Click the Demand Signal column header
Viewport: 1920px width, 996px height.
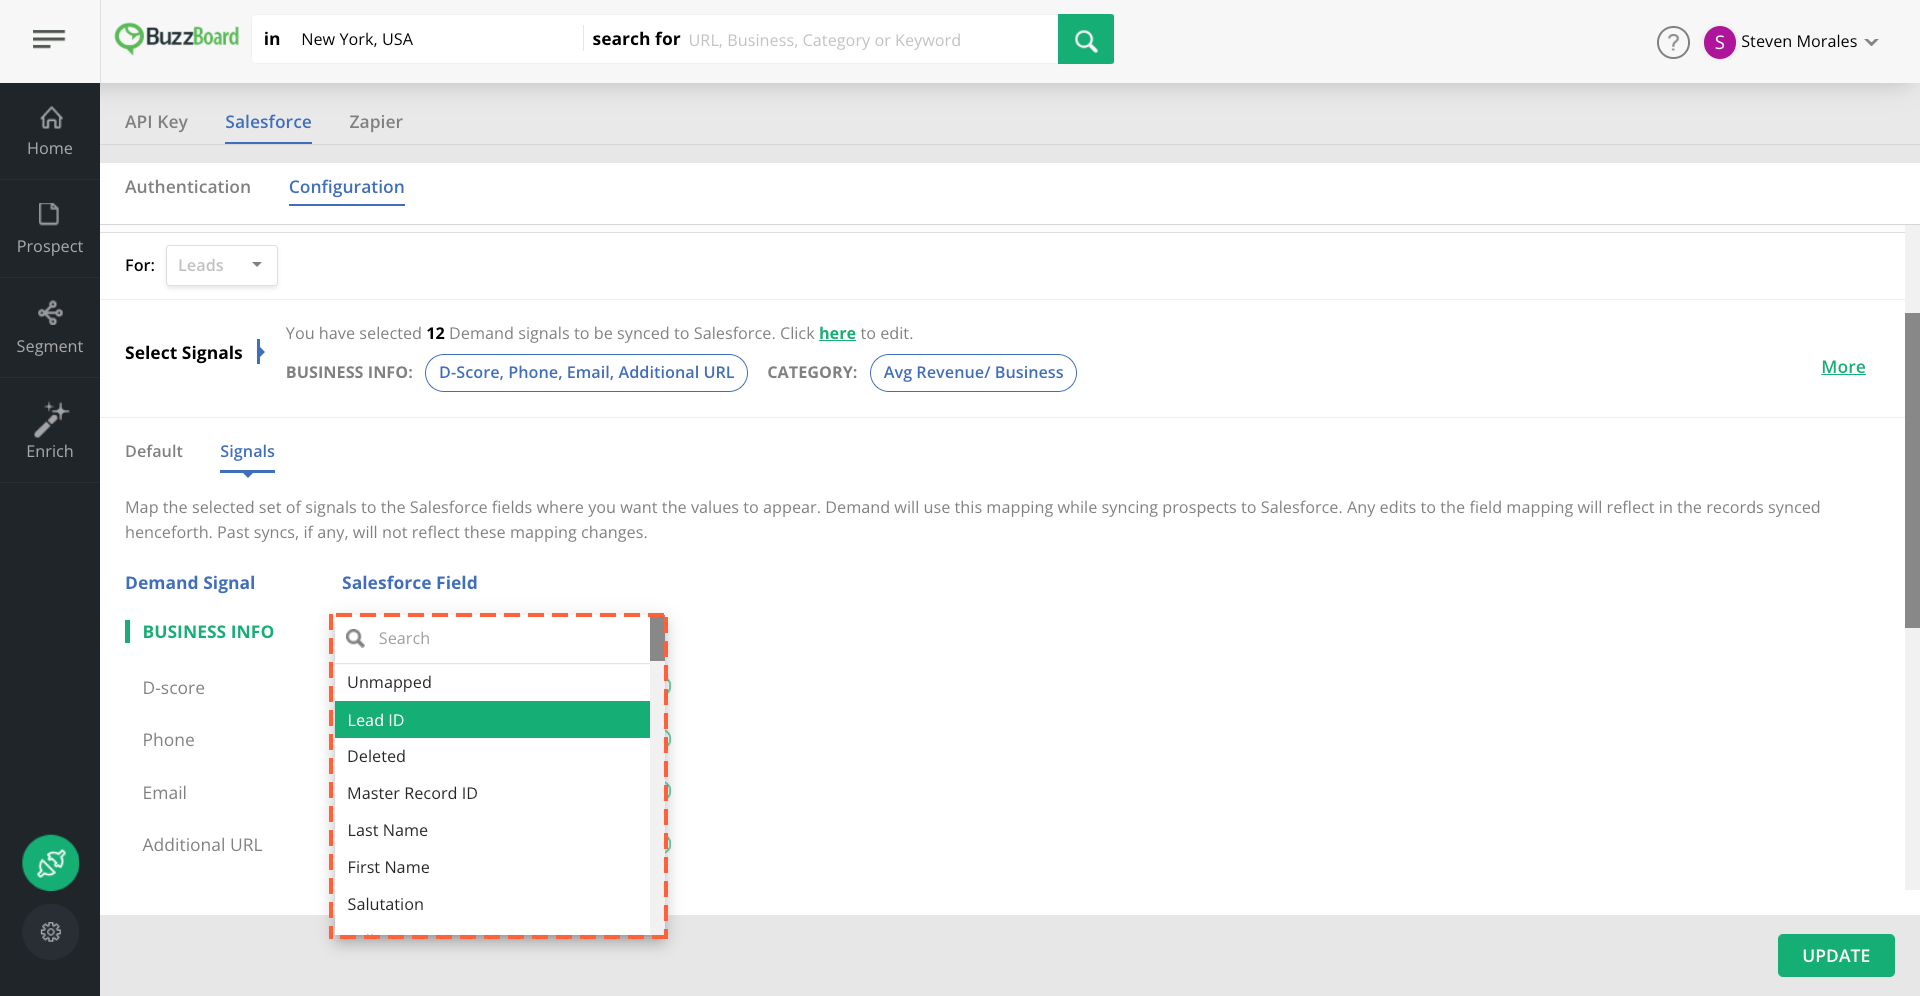pyautogui.click(x=190, y=583)
